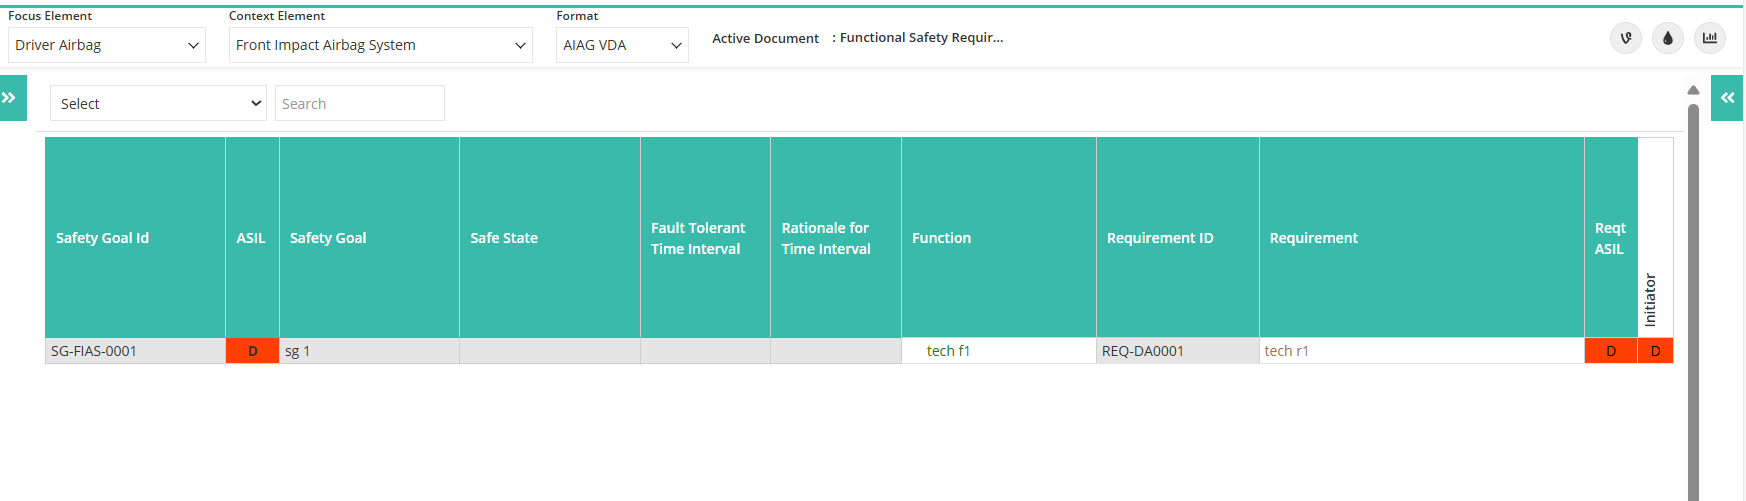Open the Select filter dropdown

pyautogui.click(x=158, y=103)
